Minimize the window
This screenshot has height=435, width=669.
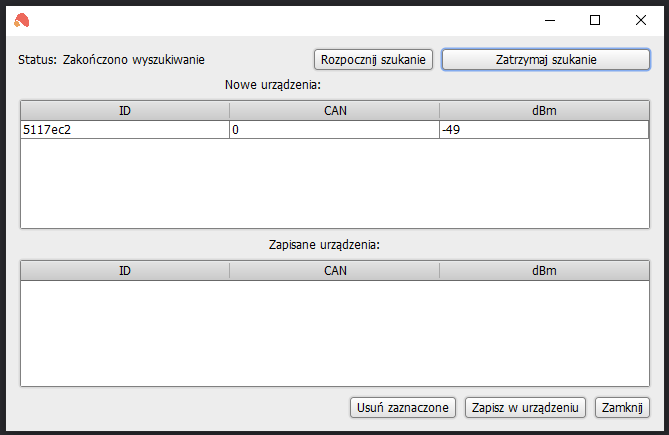tap(550, 20)
